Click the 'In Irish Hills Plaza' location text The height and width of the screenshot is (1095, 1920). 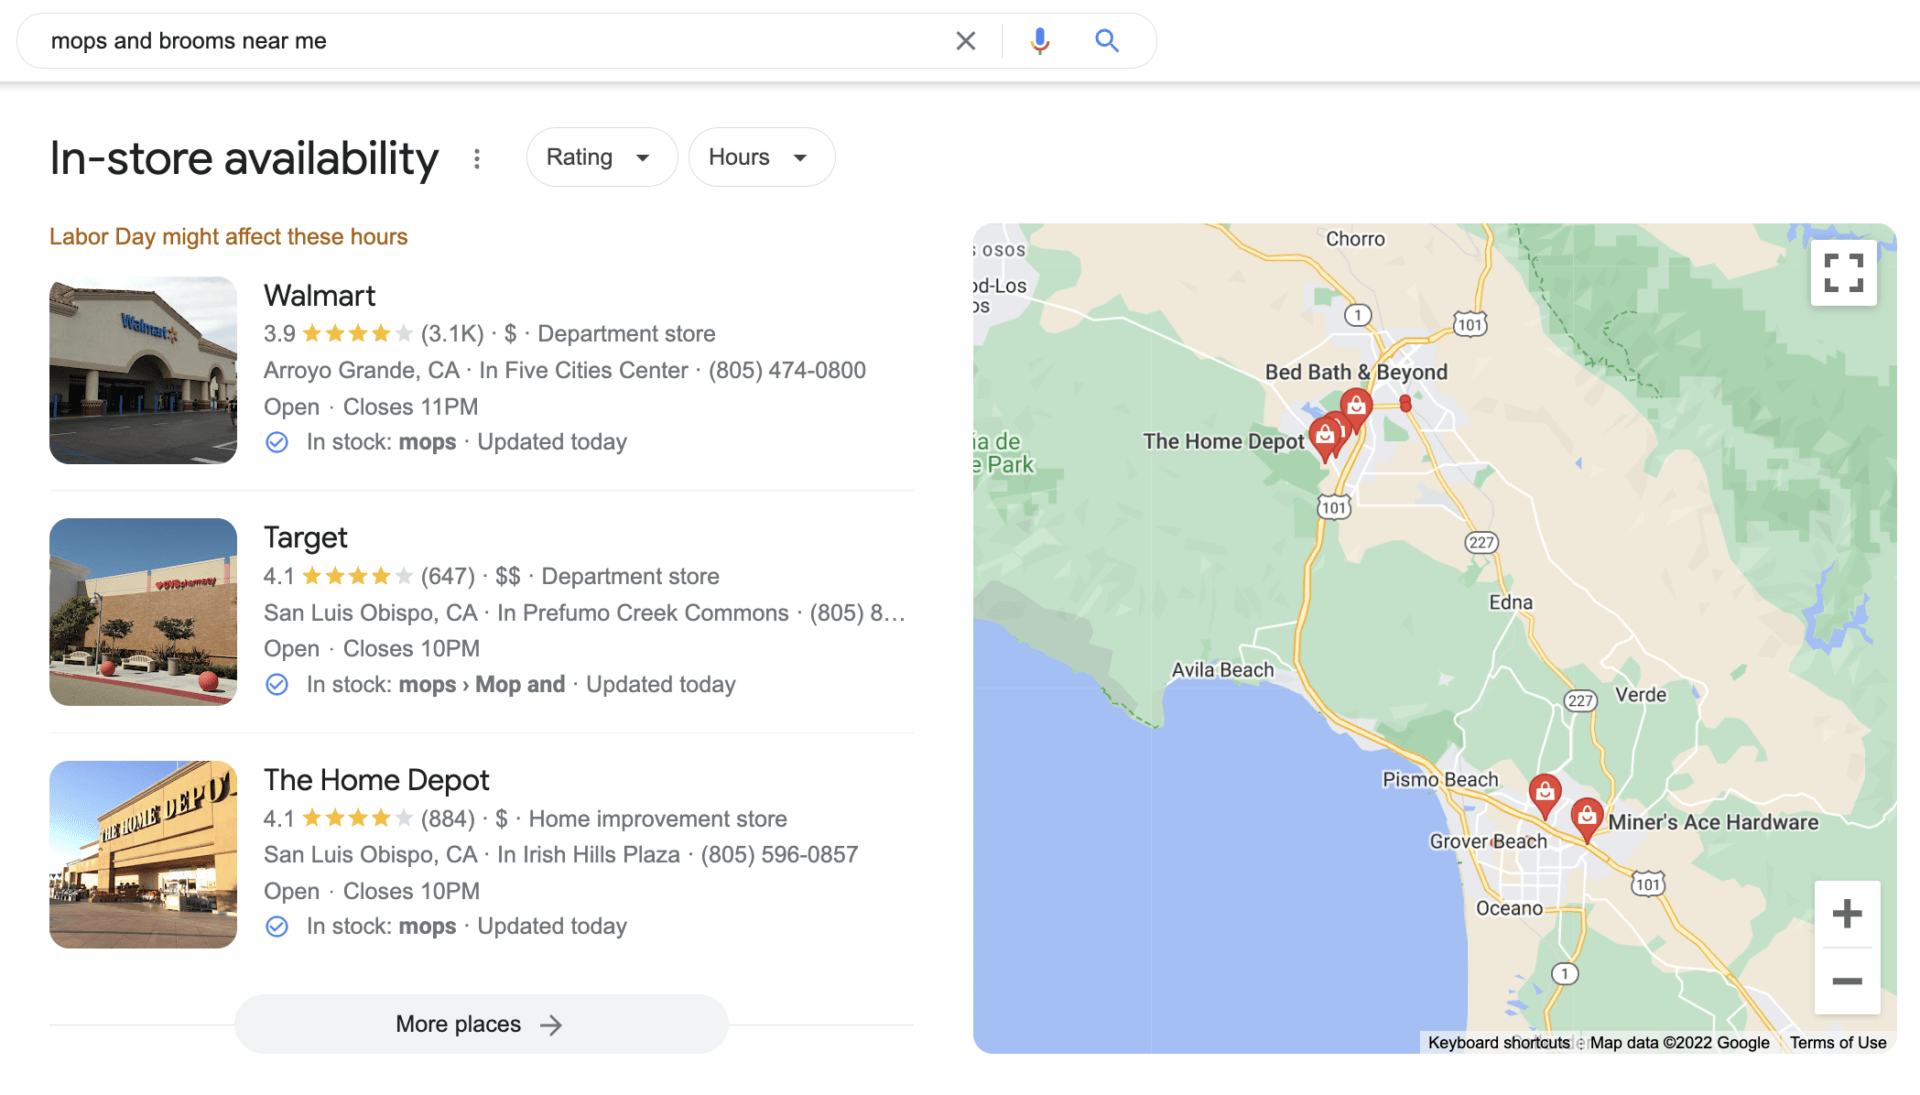point(588,854)
